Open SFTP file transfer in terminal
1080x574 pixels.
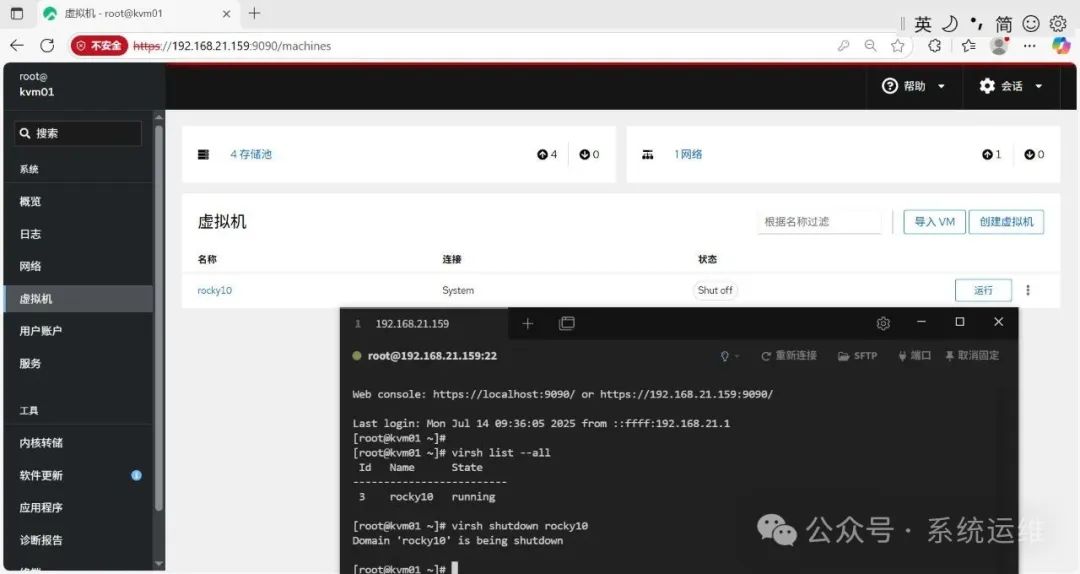[857, 355]
